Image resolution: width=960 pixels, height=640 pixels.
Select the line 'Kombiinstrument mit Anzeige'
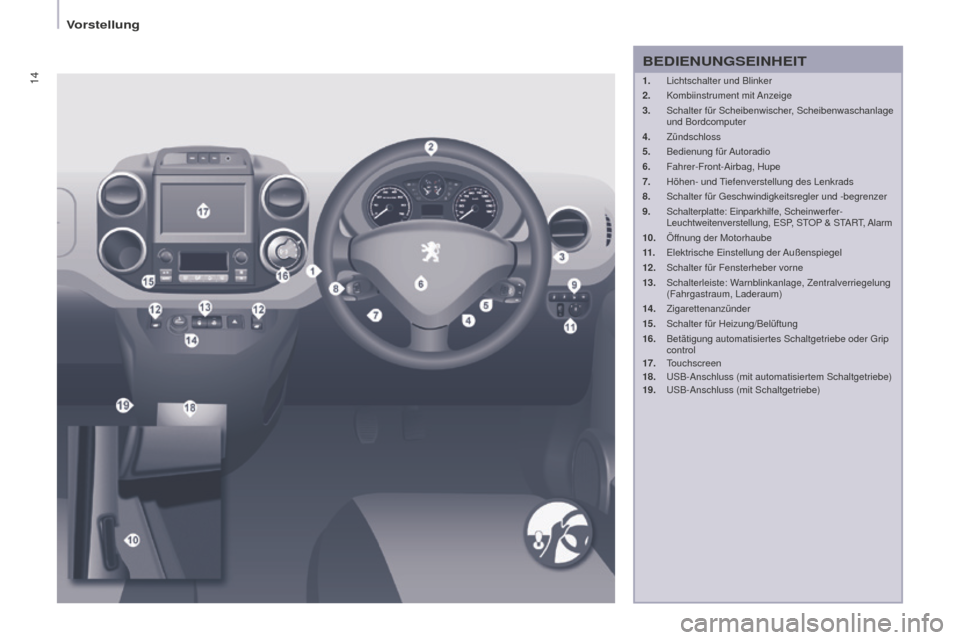[x=729, y=96]
